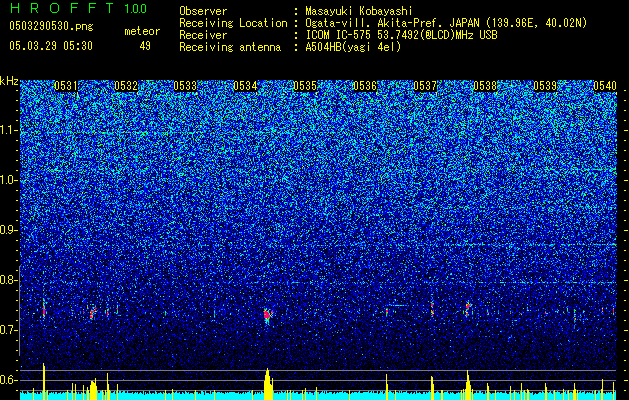Select receiver text ICOM IC-575 53.7492 MHz USB

401,35
